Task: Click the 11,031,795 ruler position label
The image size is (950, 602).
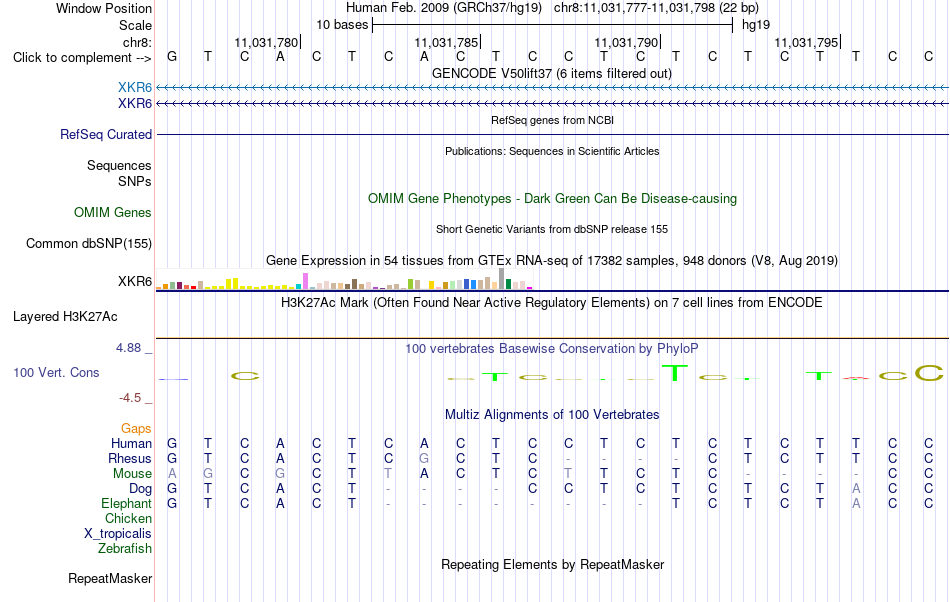Action: click(806, 42)
